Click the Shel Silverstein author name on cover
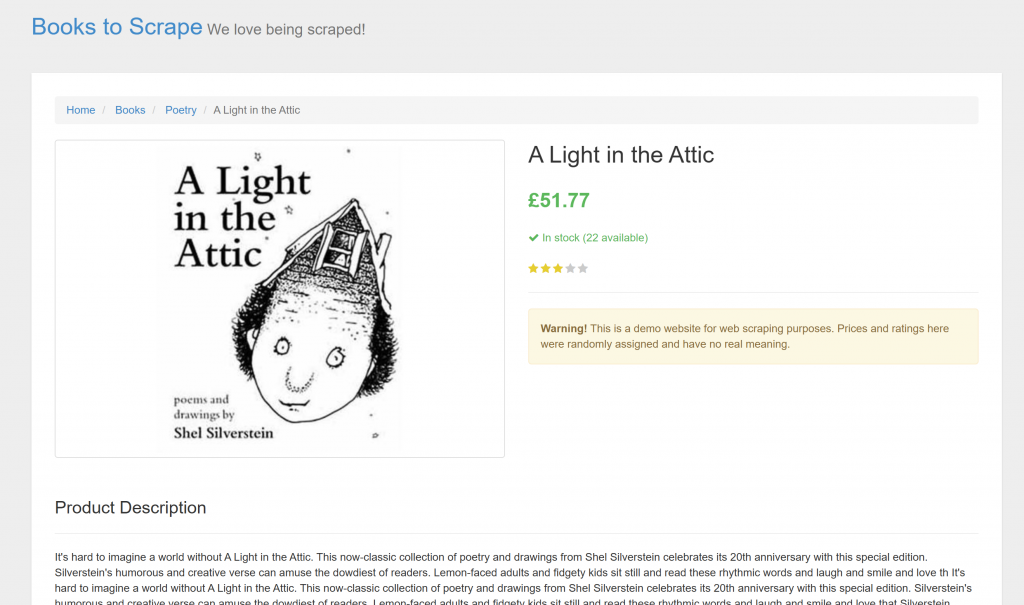The image size is (1024, 605). [223, 433]
